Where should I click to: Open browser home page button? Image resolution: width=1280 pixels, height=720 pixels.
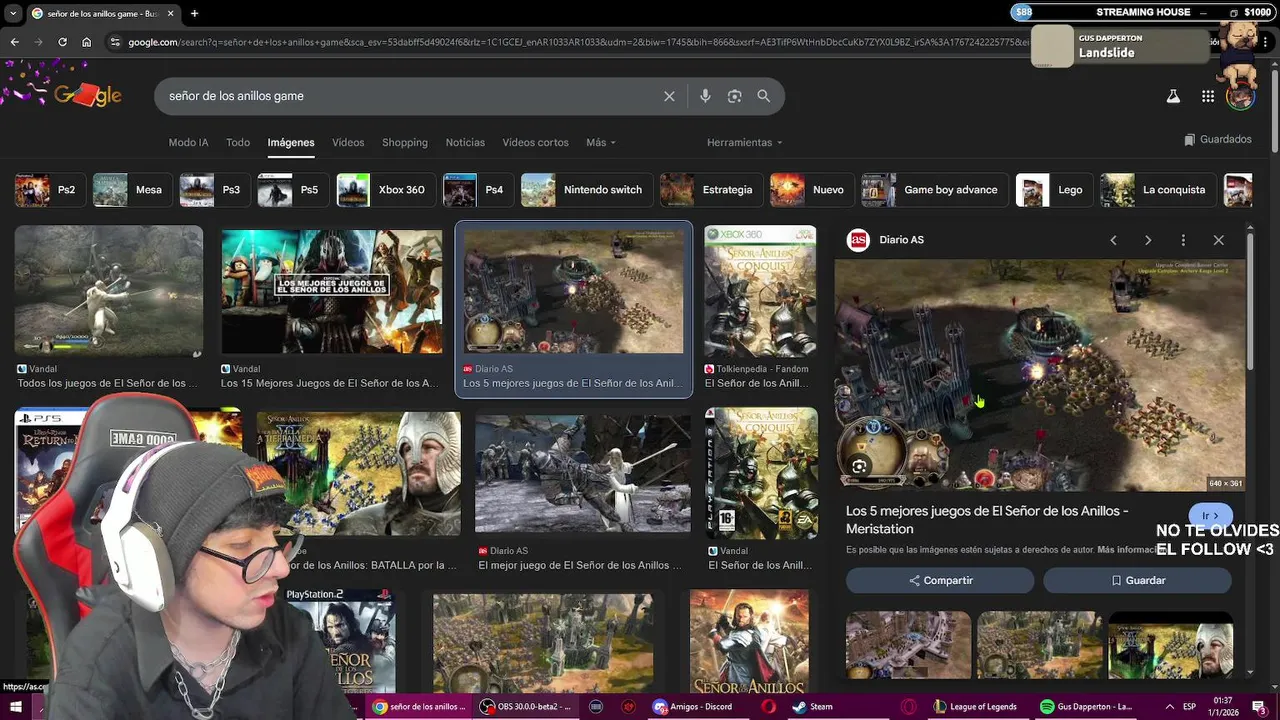coord(87,42)
